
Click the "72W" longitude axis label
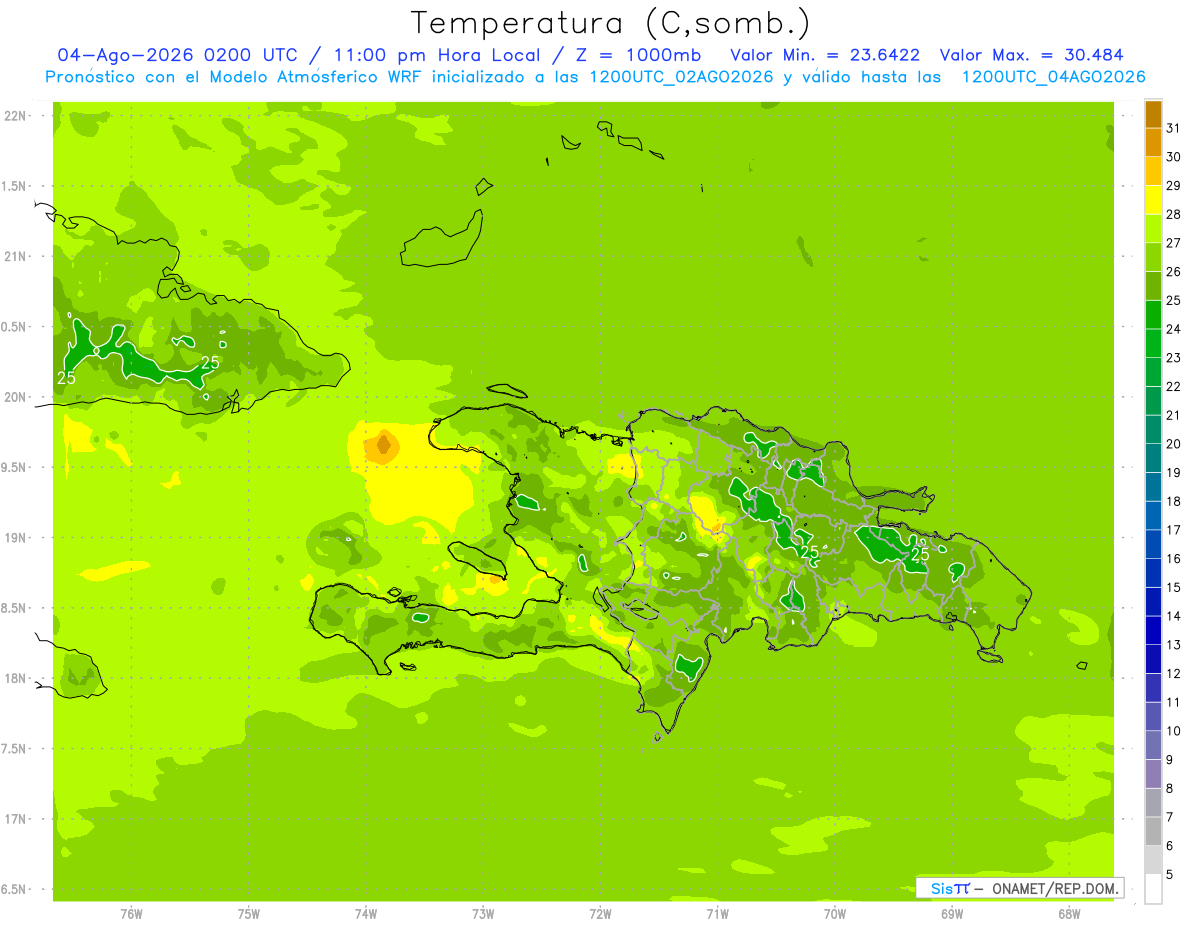click(x=600, y=914)
